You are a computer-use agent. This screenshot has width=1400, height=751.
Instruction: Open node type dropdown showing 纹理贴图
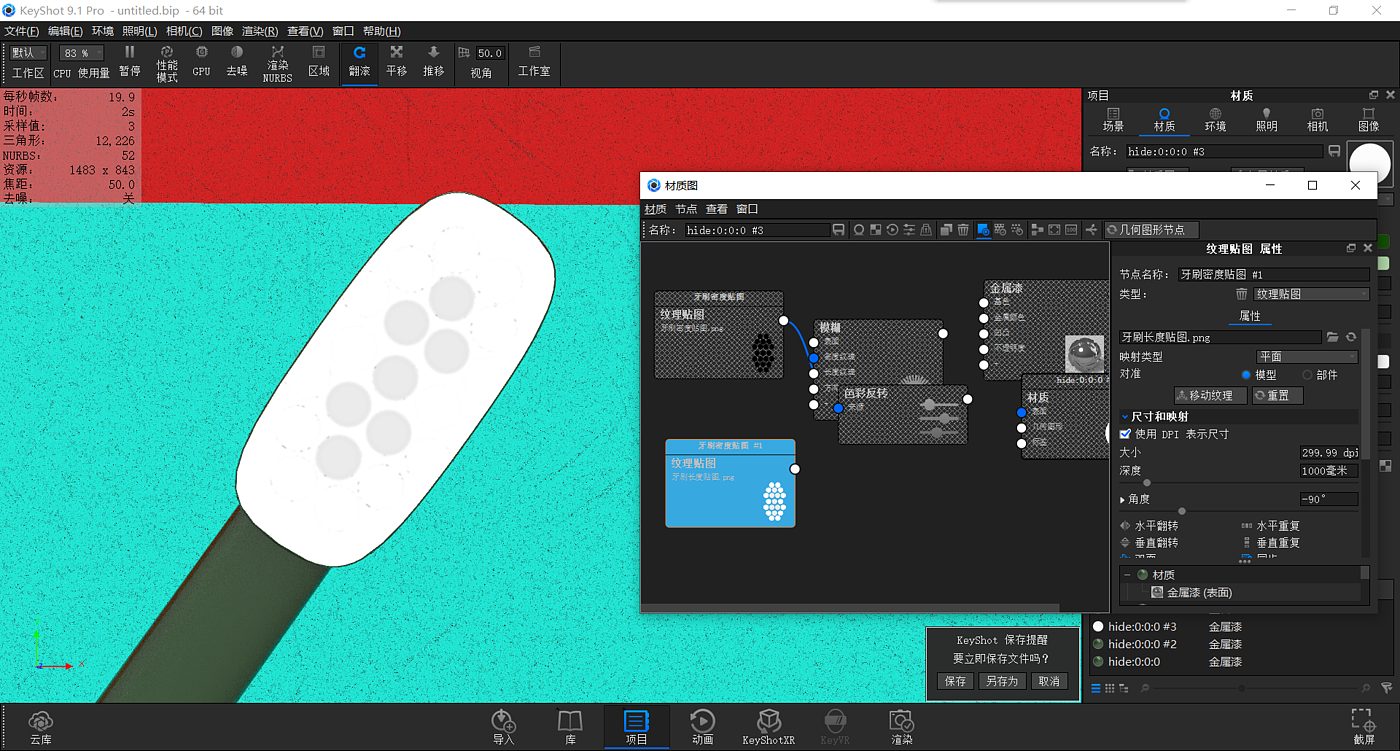tap(1312, 295)
